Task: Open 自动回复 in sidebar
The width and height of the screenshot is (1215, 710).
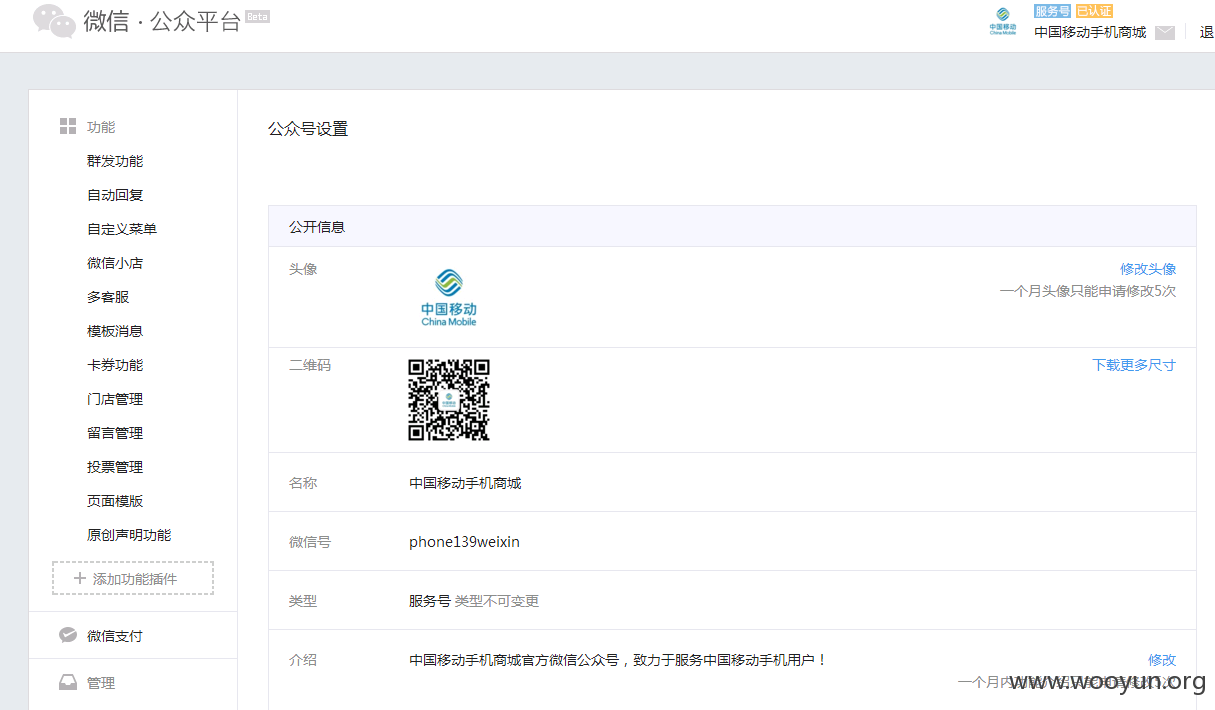Action: (x=115, y=195)
